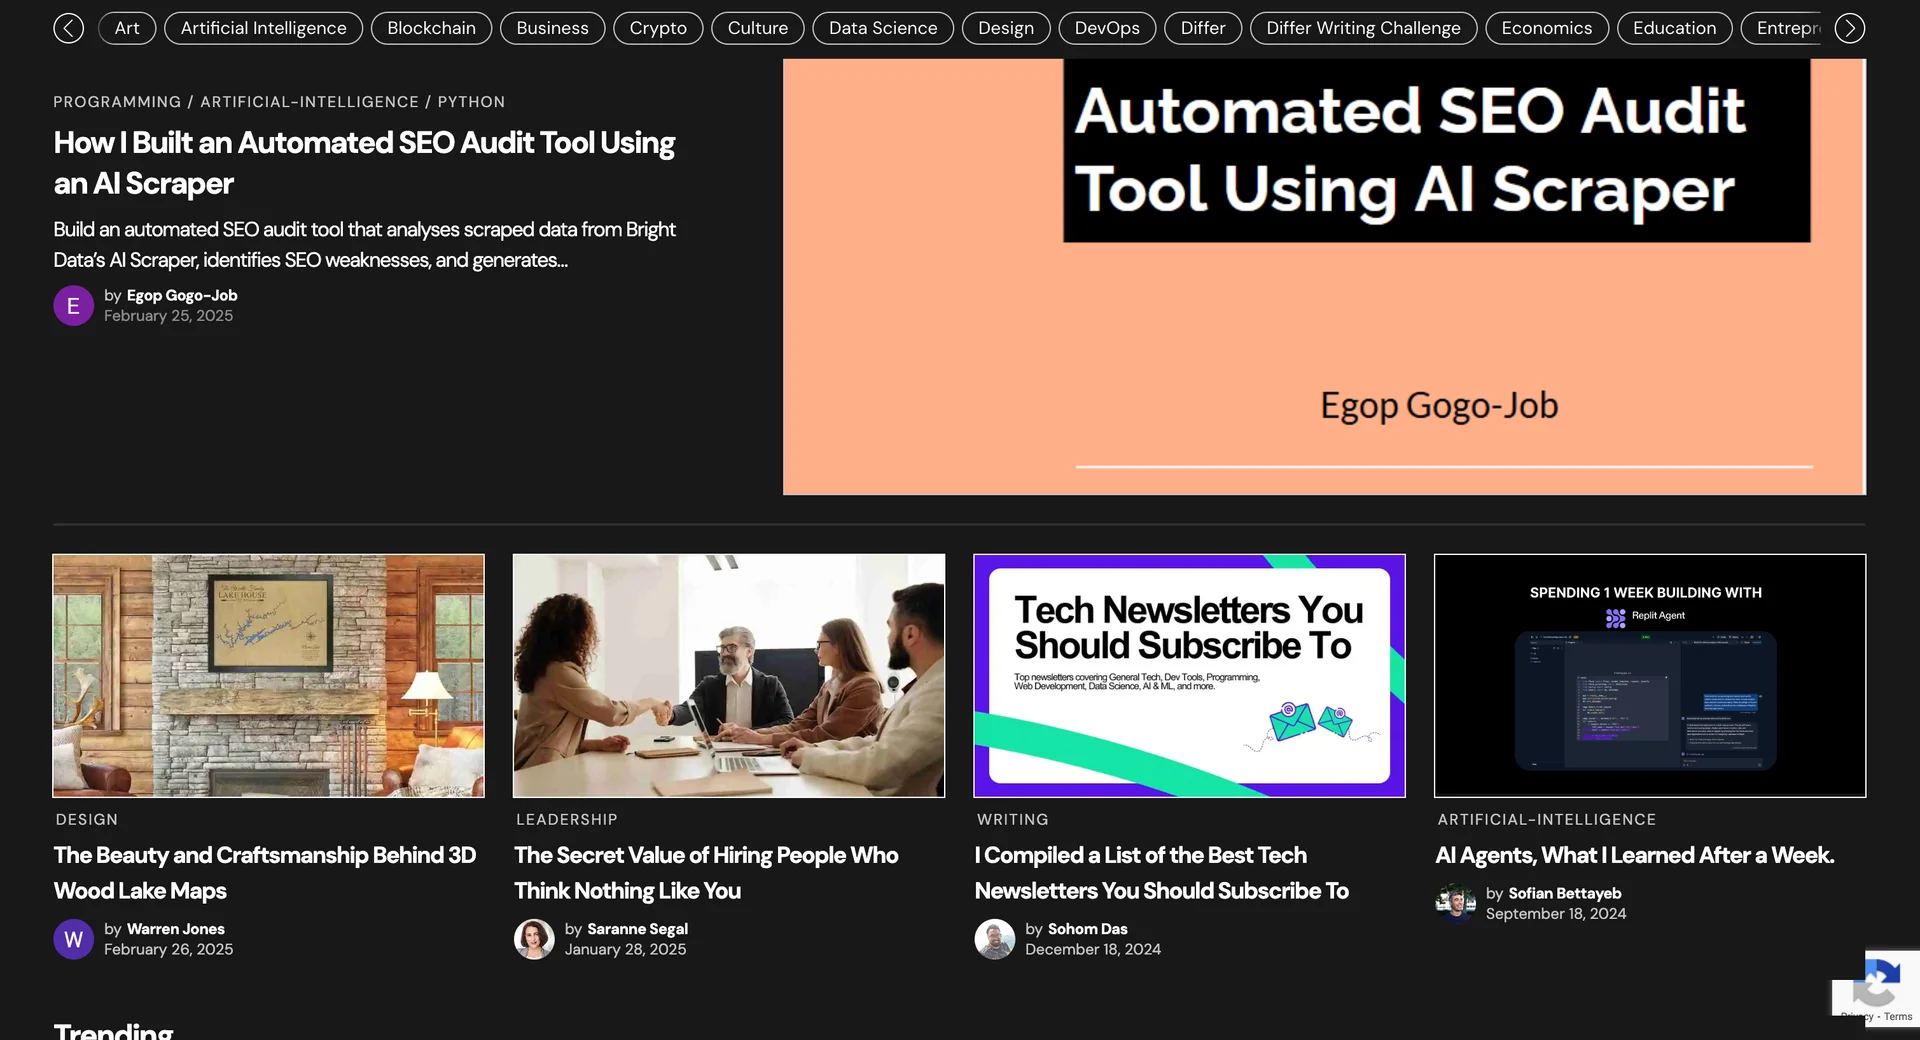The width and height of the screenshot is (1920, 1040).
Task: Click Sohom Das's profile picture
Action: [x=995, y=939]
